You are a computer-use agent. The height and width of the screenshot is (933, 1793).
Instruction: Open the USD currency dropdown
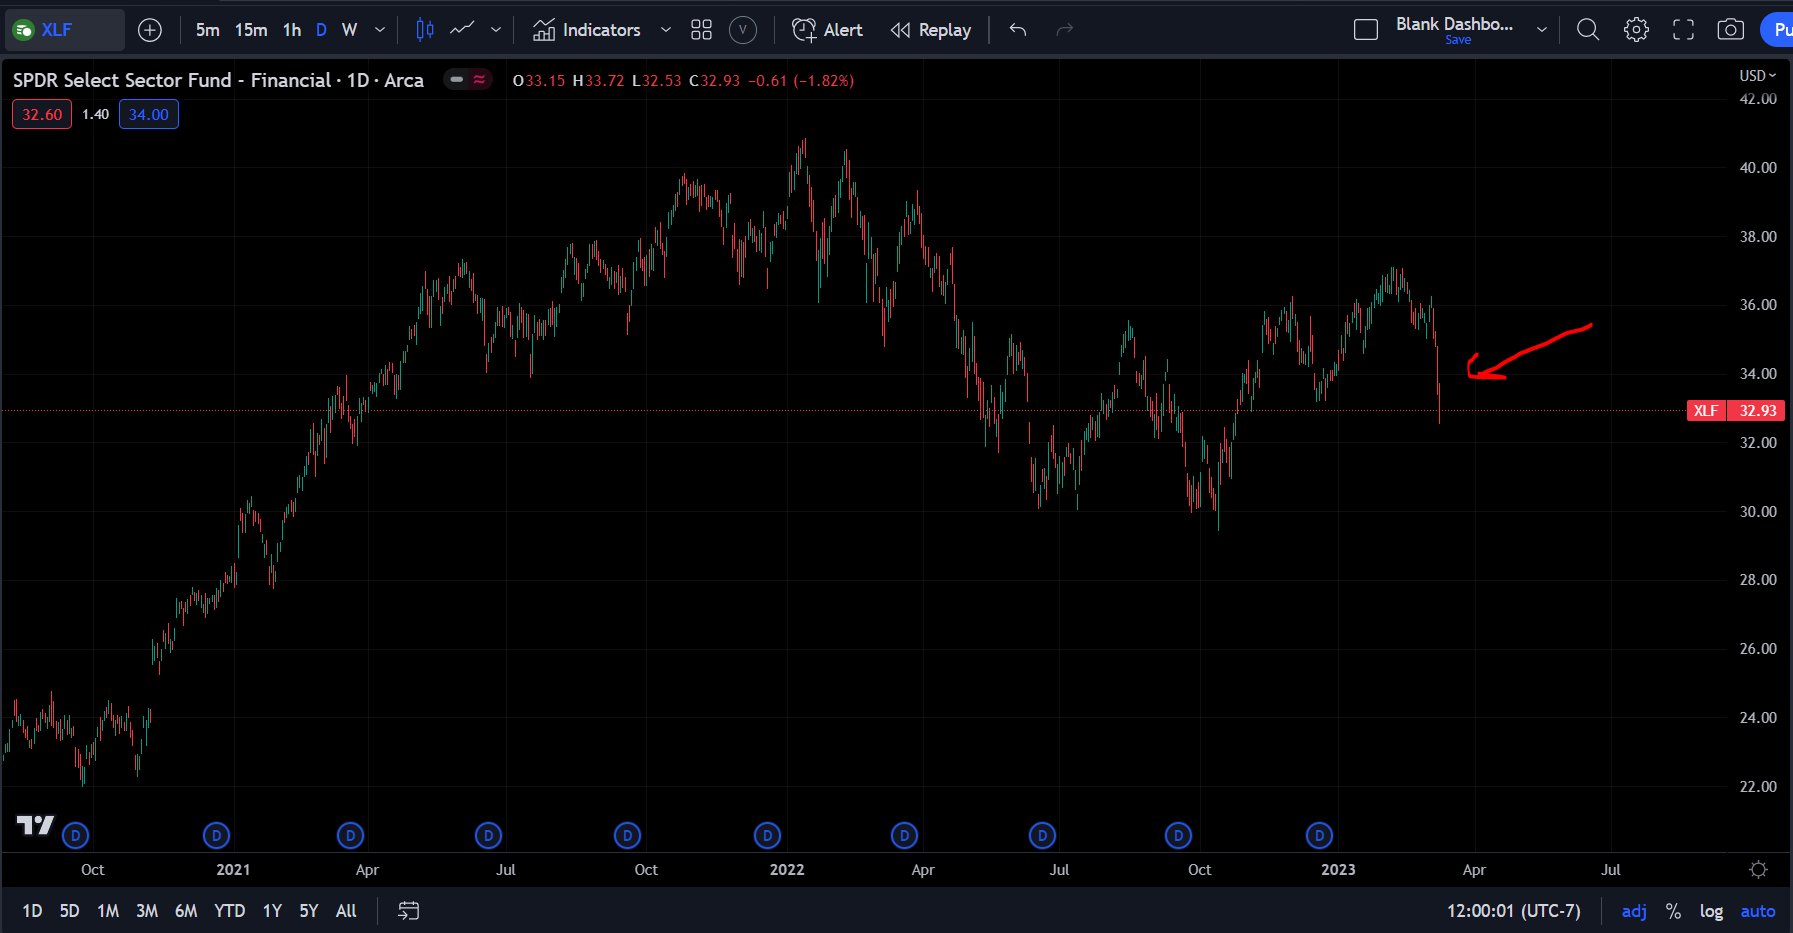coord(1757,75)
